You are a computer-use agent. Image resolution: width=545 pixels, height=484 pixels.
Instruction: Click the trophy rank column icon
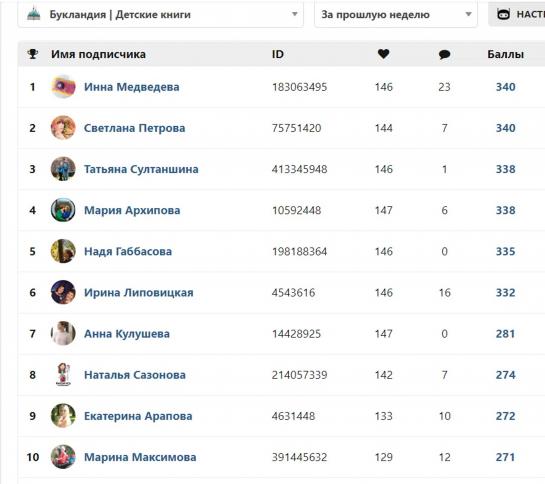pyautogui.click(x=33, y=54)
